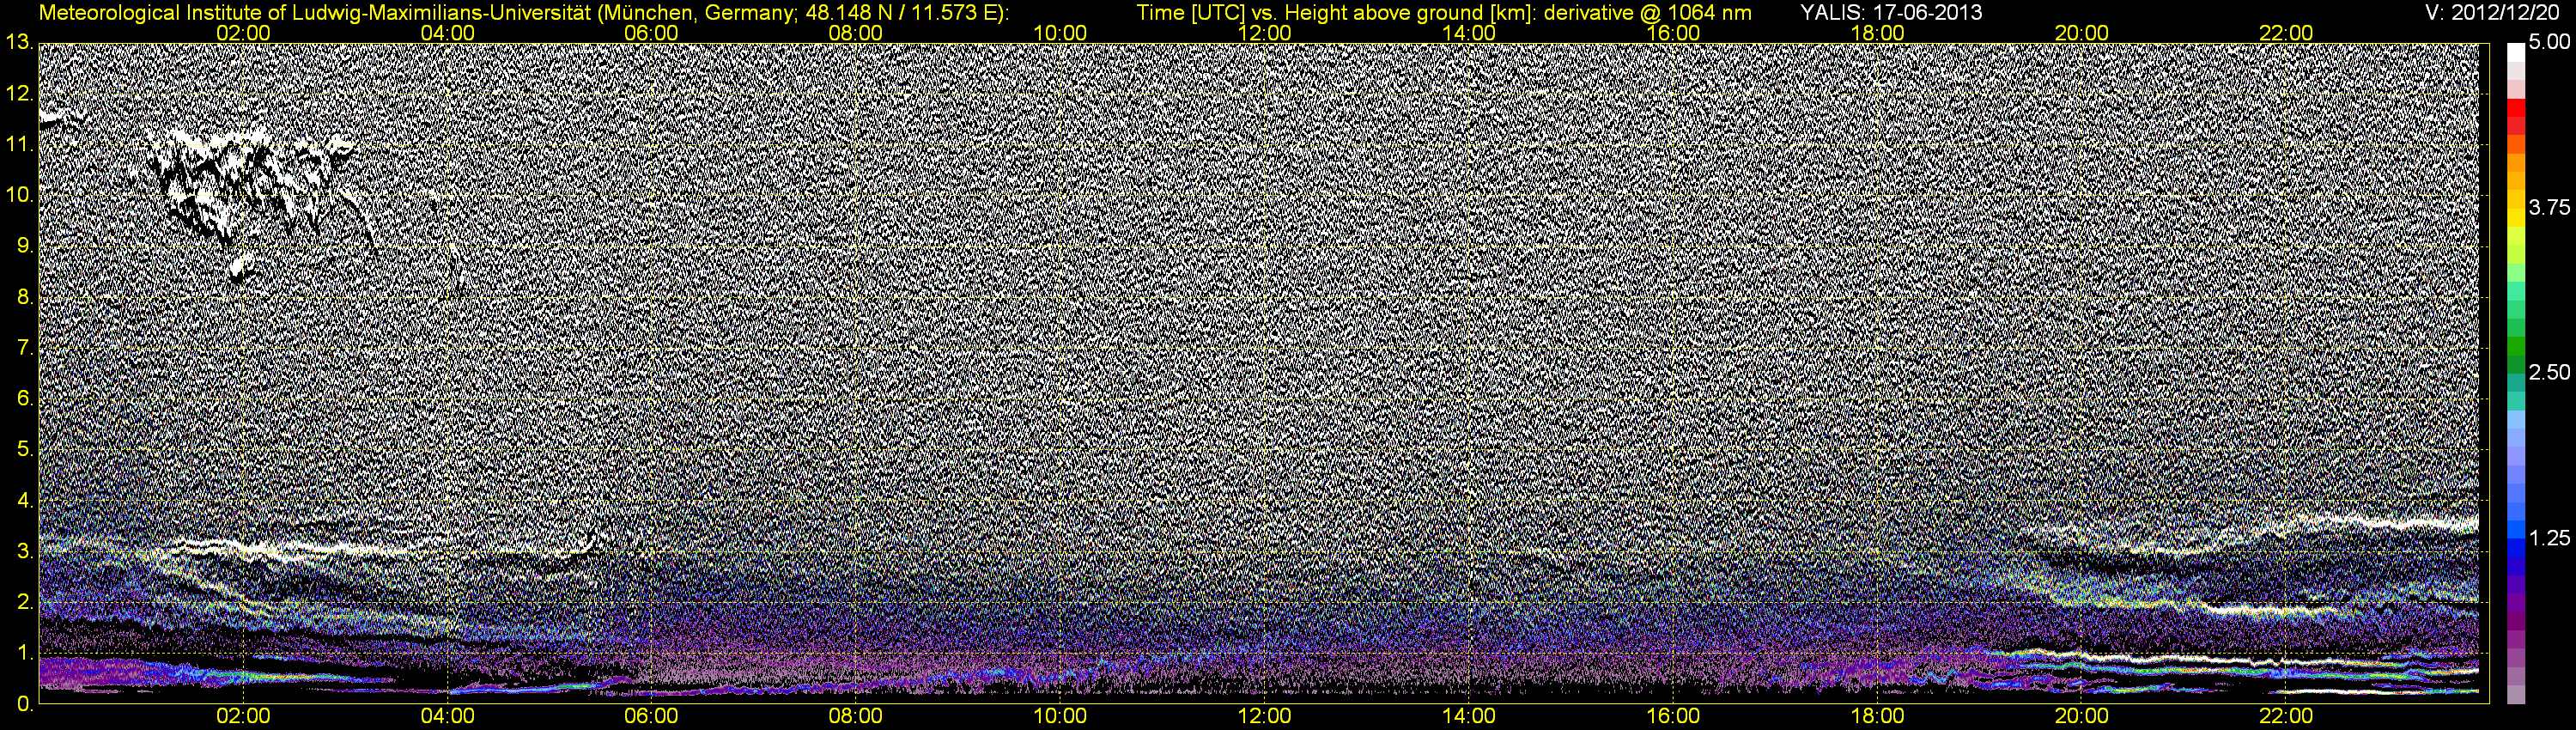This screenshot has height=730, width=2576.
Task: Click the 16:00 label on the bottom time axis
Action: [x=1673, y=717]
